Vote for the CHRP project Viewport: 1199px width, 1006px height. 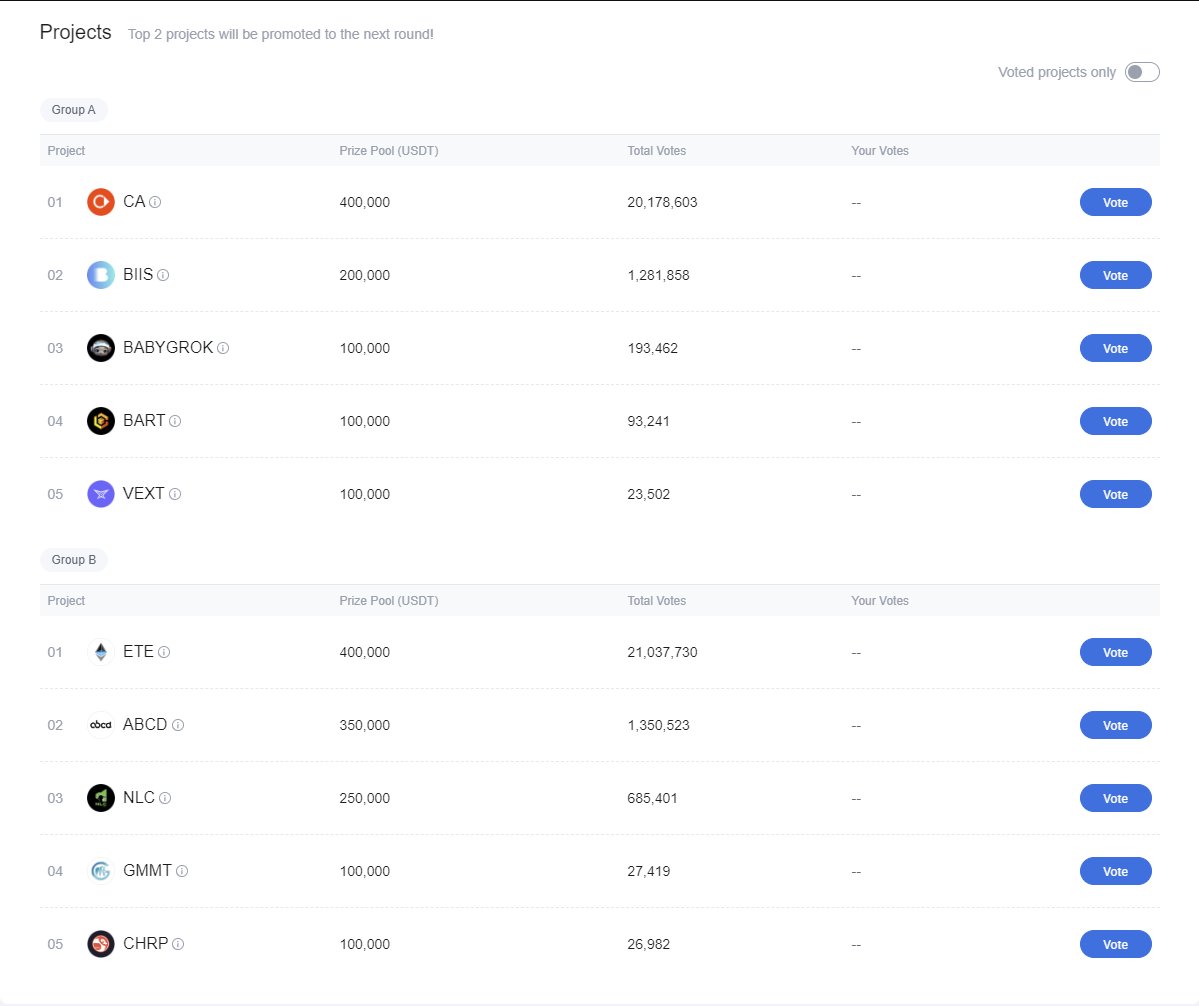point(1115,944)
